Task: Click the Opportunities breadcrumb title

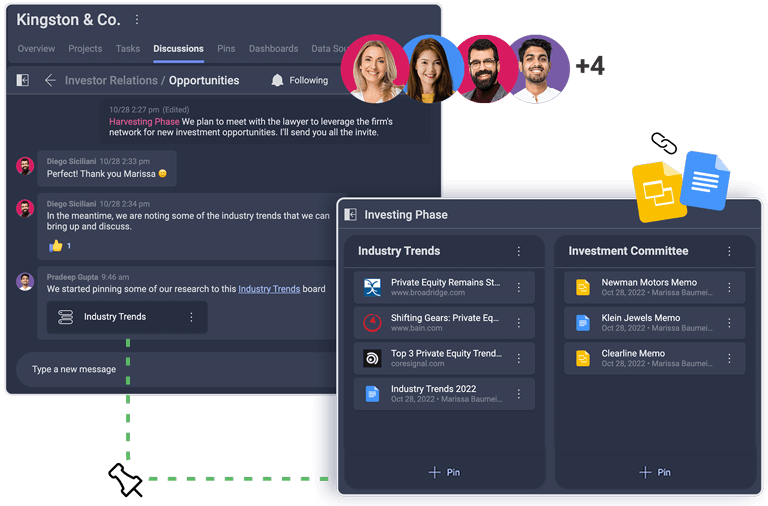Action: pos(204,80)
